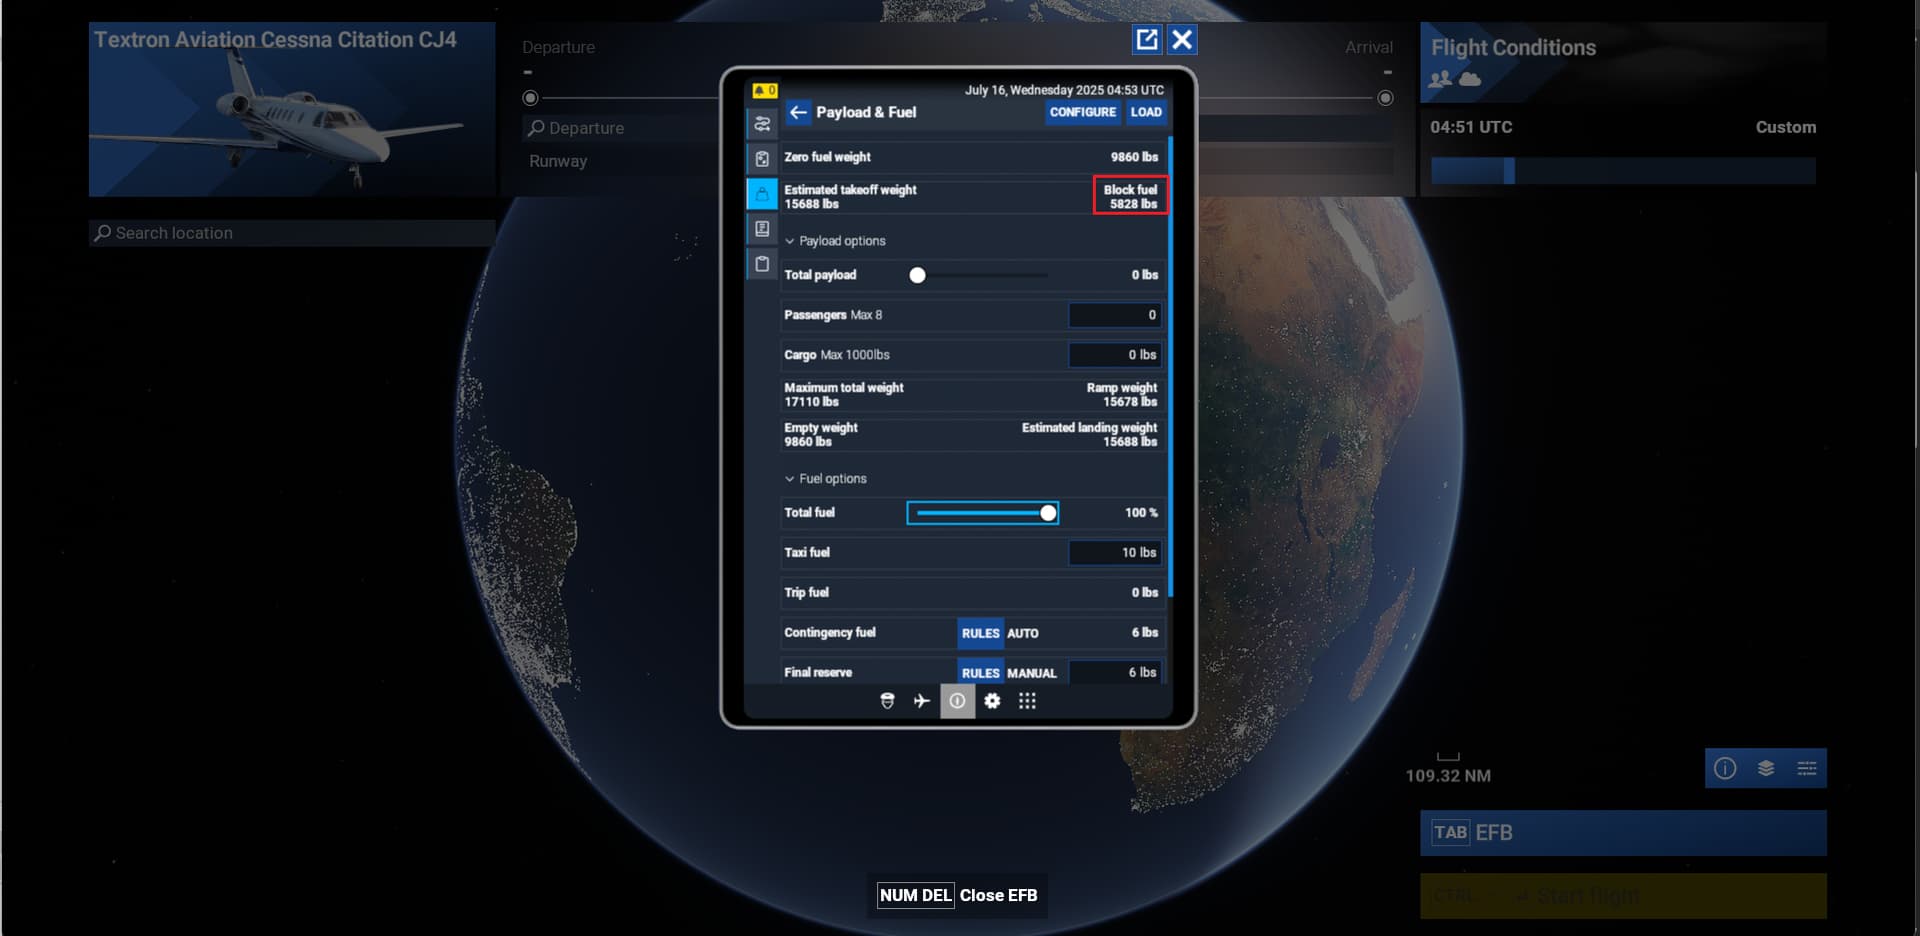Click the LOAD button
This screenshot has width=1920, height=936.
pos(1146,112)
